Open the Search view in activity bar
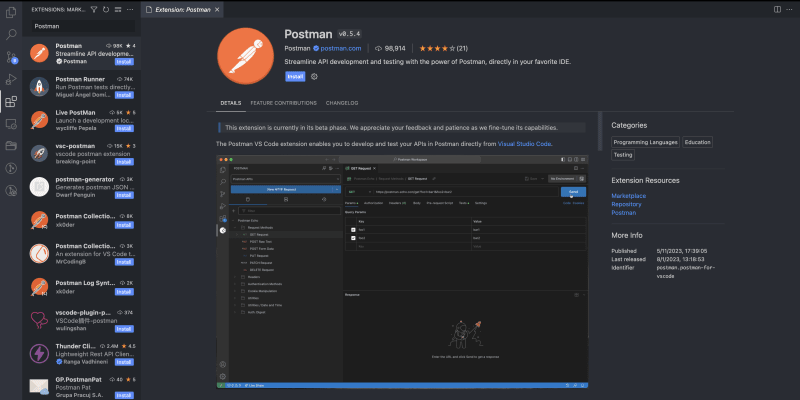The height and width of the screenshot is (400, 800). [11, 35]
